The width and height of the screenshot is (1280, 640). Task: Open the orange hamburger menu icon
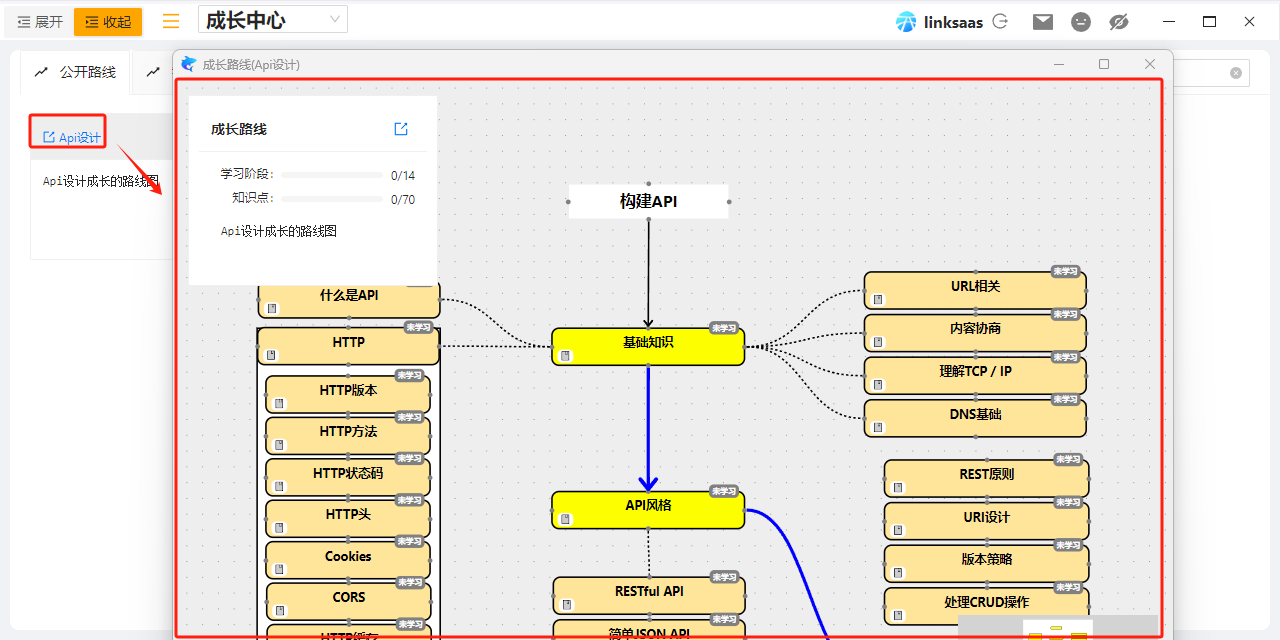tap(171, 21)
